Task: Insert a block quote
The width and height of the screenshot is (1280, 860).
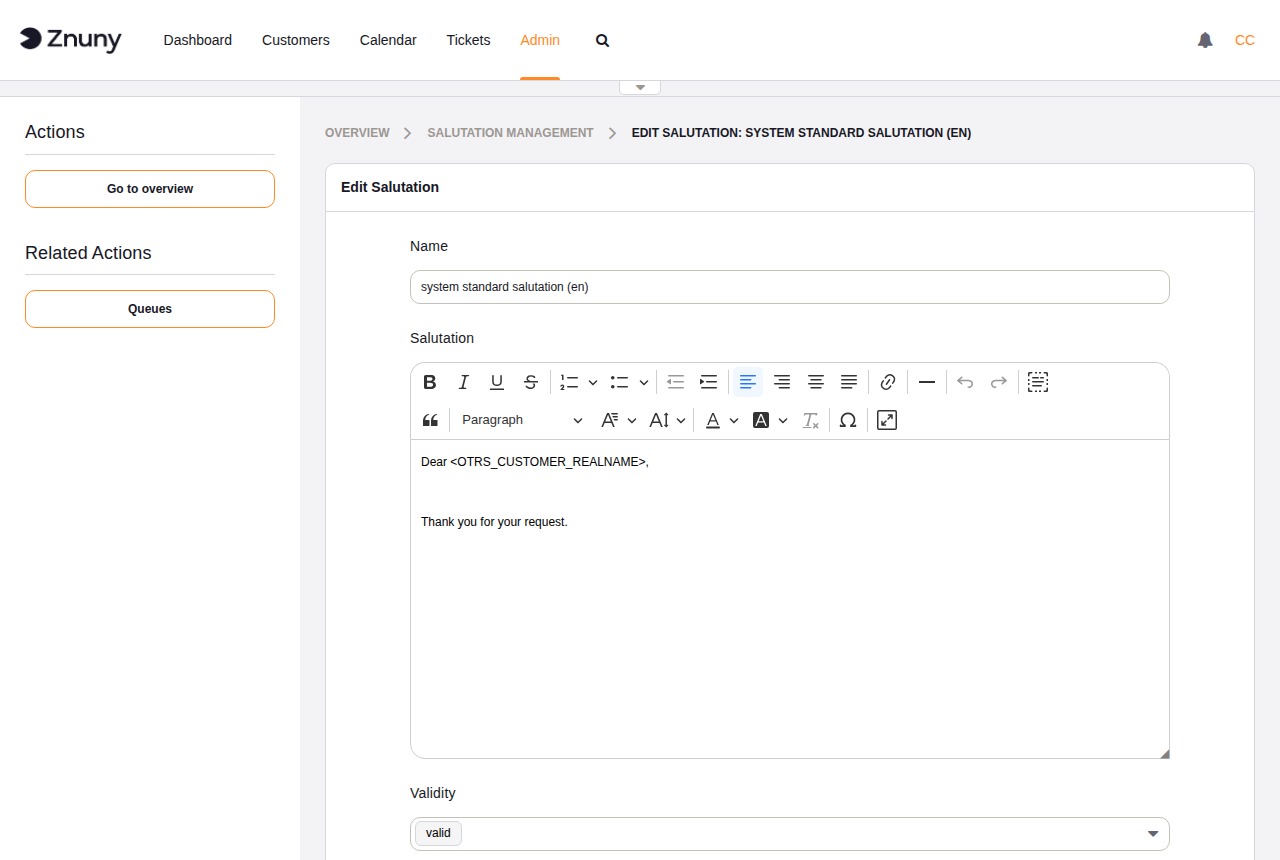Action: [x=430, y=420]
